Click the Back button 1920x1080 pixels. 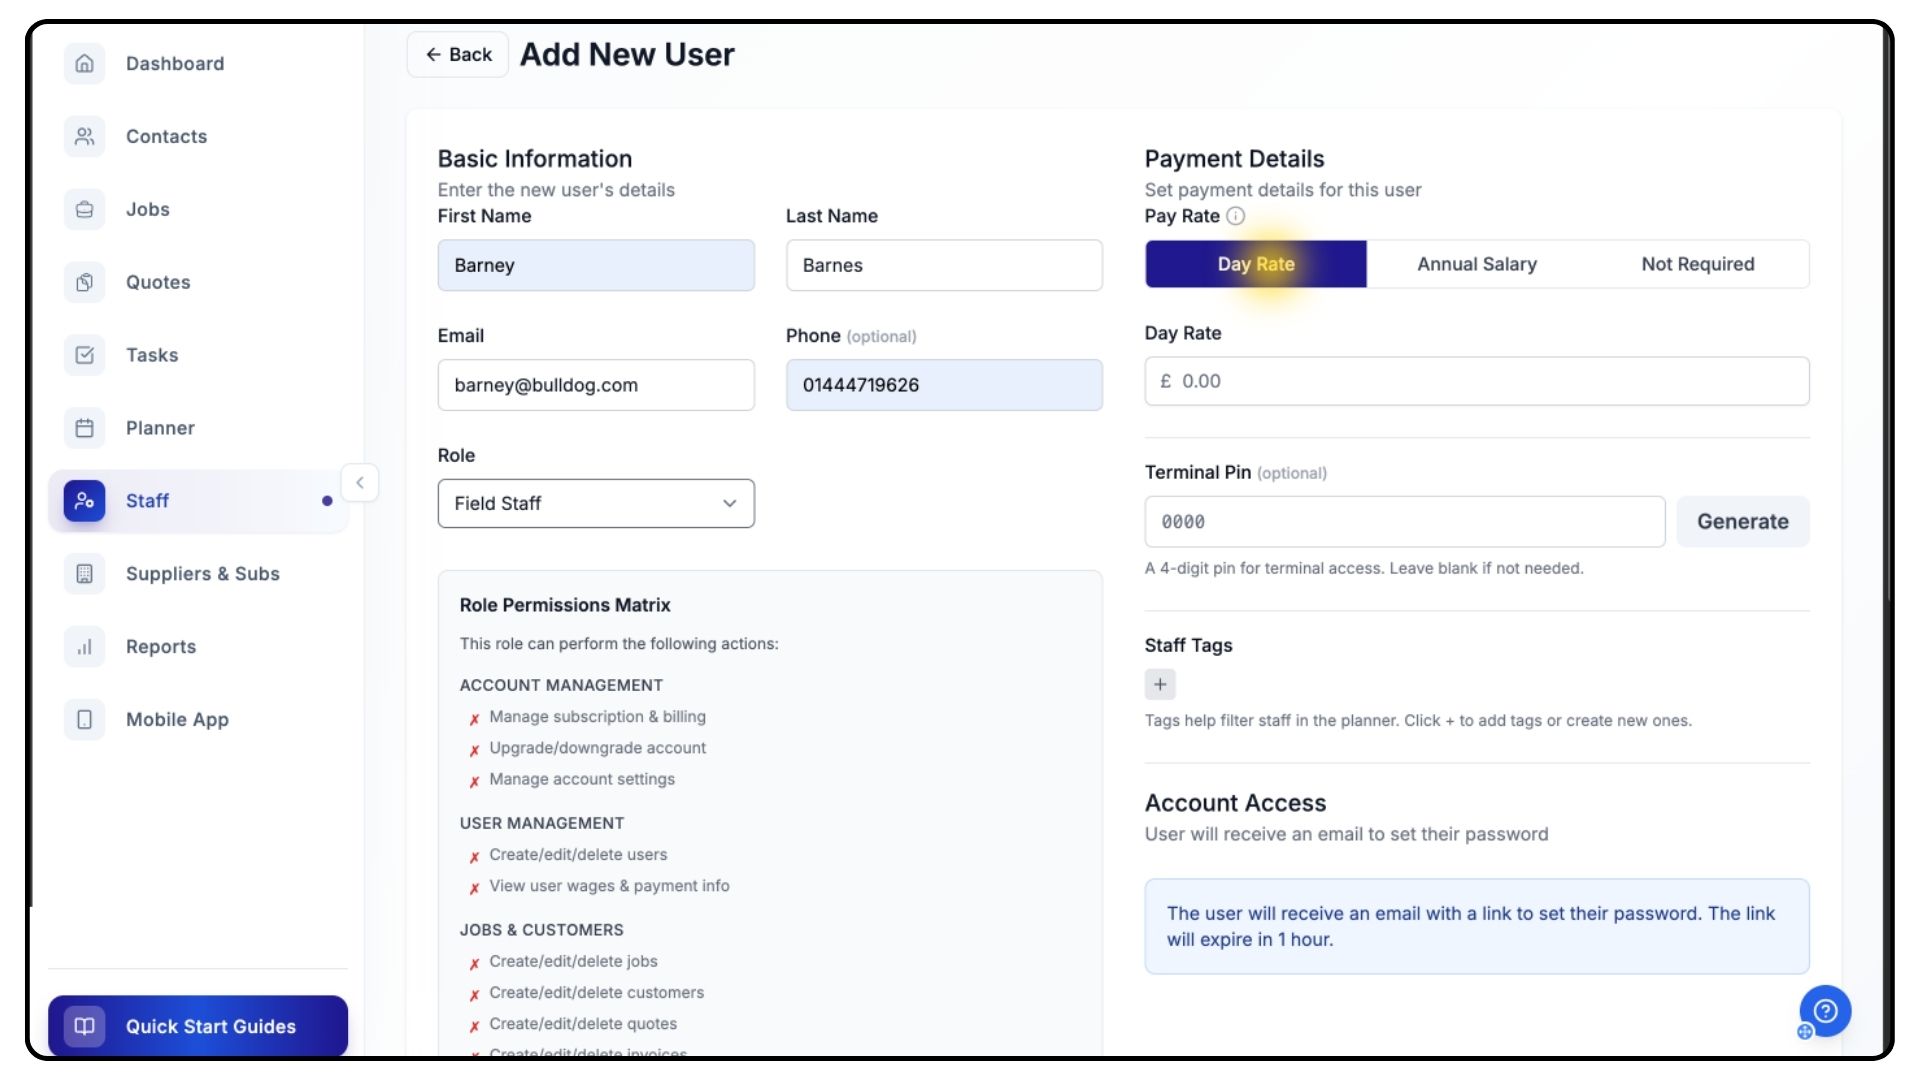point(459,55)
